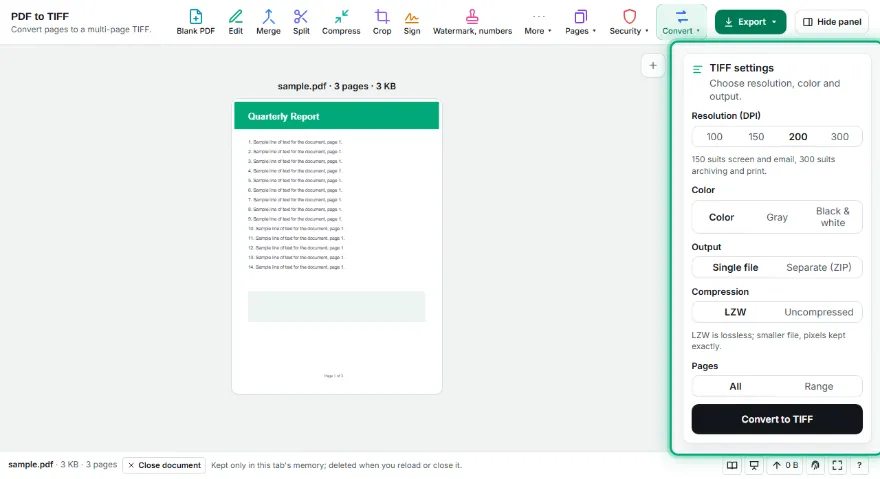Click the book reading-view icon in status bar
Screen dimensions: 880x479
click(732, 465)
